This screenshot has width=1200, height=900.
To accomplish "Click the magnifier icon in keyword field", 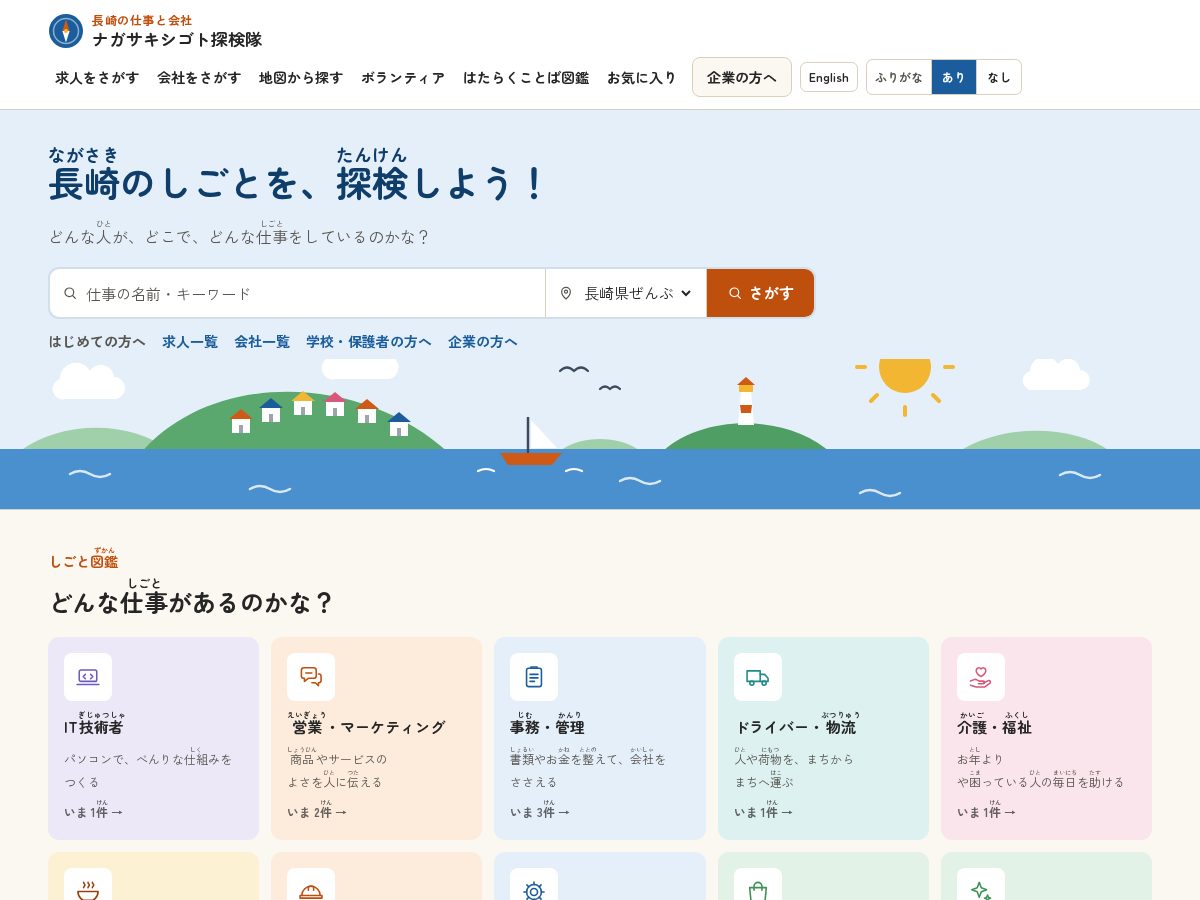I will pyautogui.click(x=70, y=293).
